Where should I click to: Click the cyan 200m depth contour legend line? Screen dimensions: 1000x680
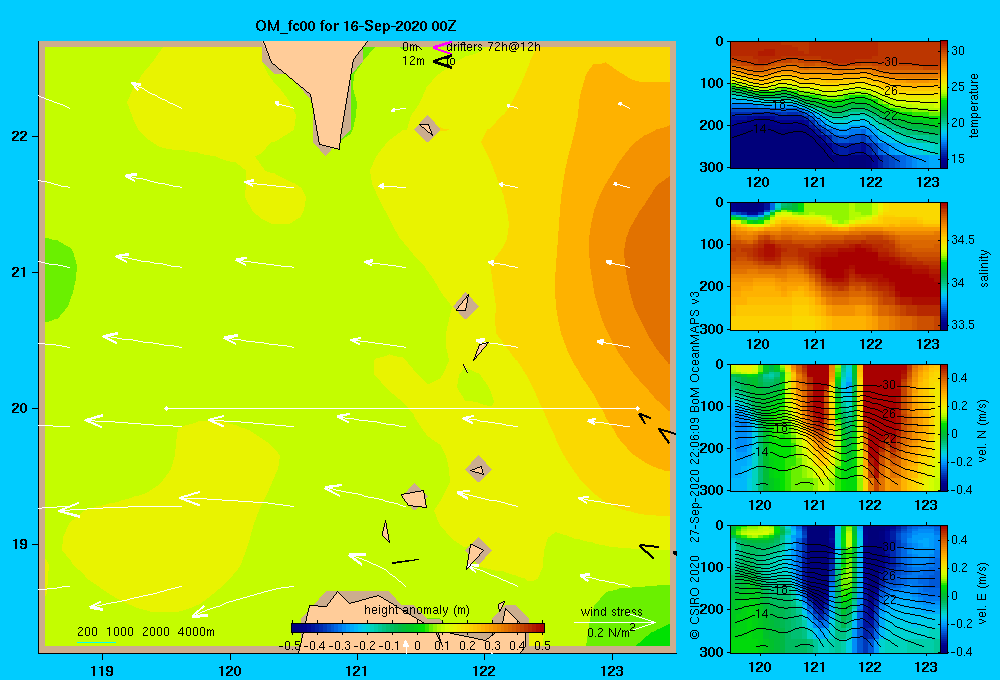tap(96, 642)
